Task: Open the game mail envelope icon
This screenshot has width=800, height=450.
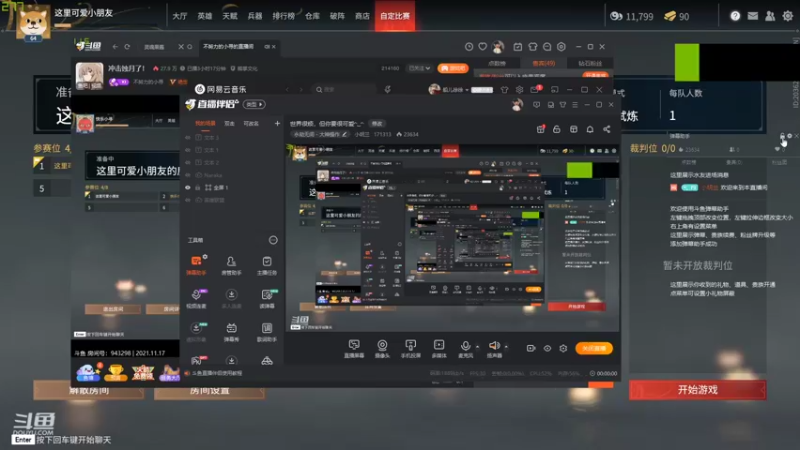Action: (753, 16)
